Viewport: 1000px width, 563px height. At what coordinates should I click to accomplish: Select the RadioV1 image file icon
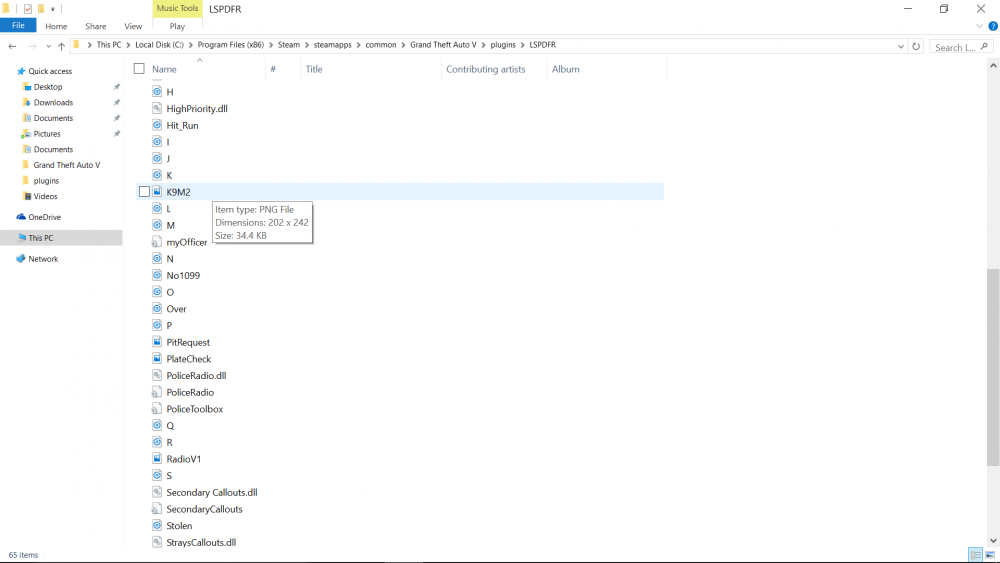click(157, 458)
